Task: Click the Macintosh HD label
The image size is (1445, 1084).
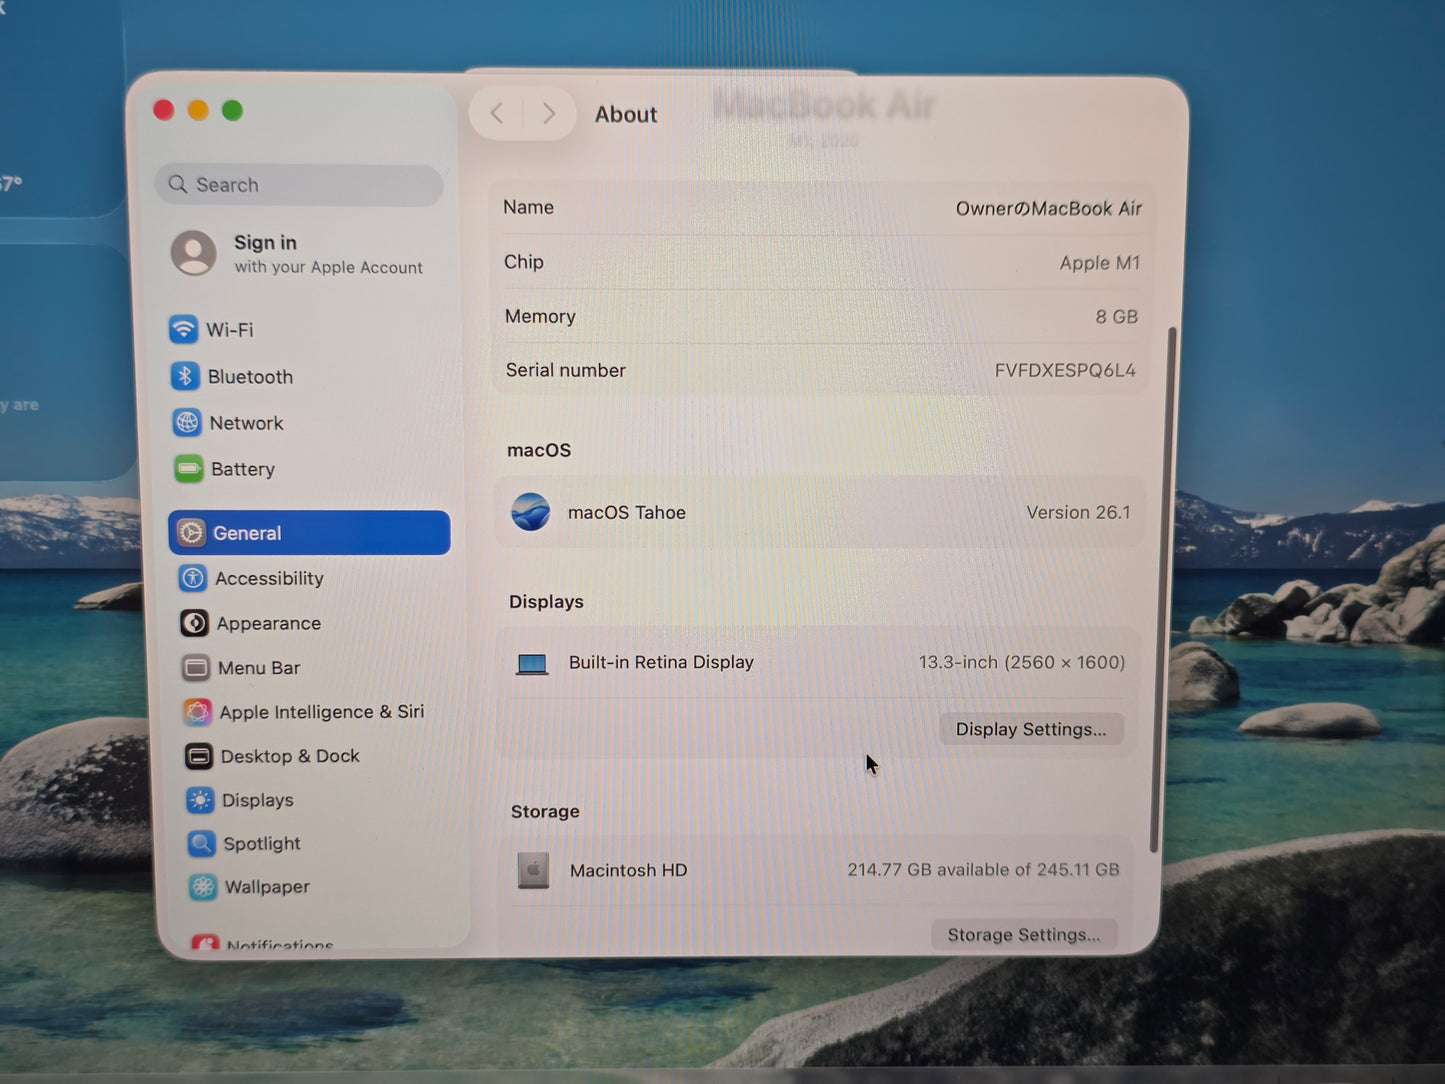Action: [x=629, y=870]
